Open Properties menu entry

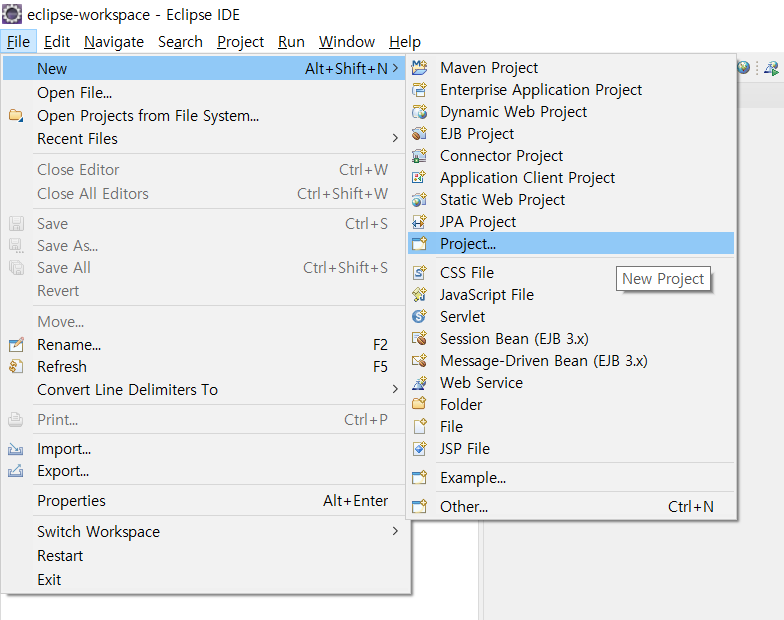tap(204, 500)
